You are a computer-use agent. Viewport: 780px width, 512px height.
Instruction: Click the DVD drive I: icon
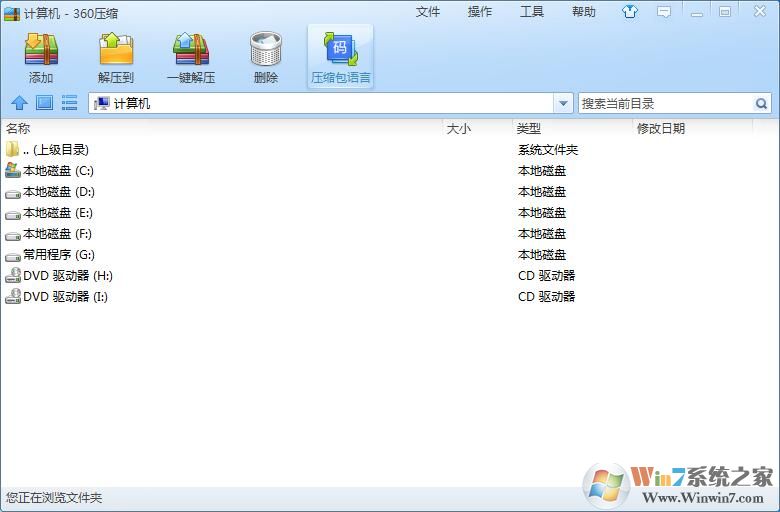coord(13,296)
